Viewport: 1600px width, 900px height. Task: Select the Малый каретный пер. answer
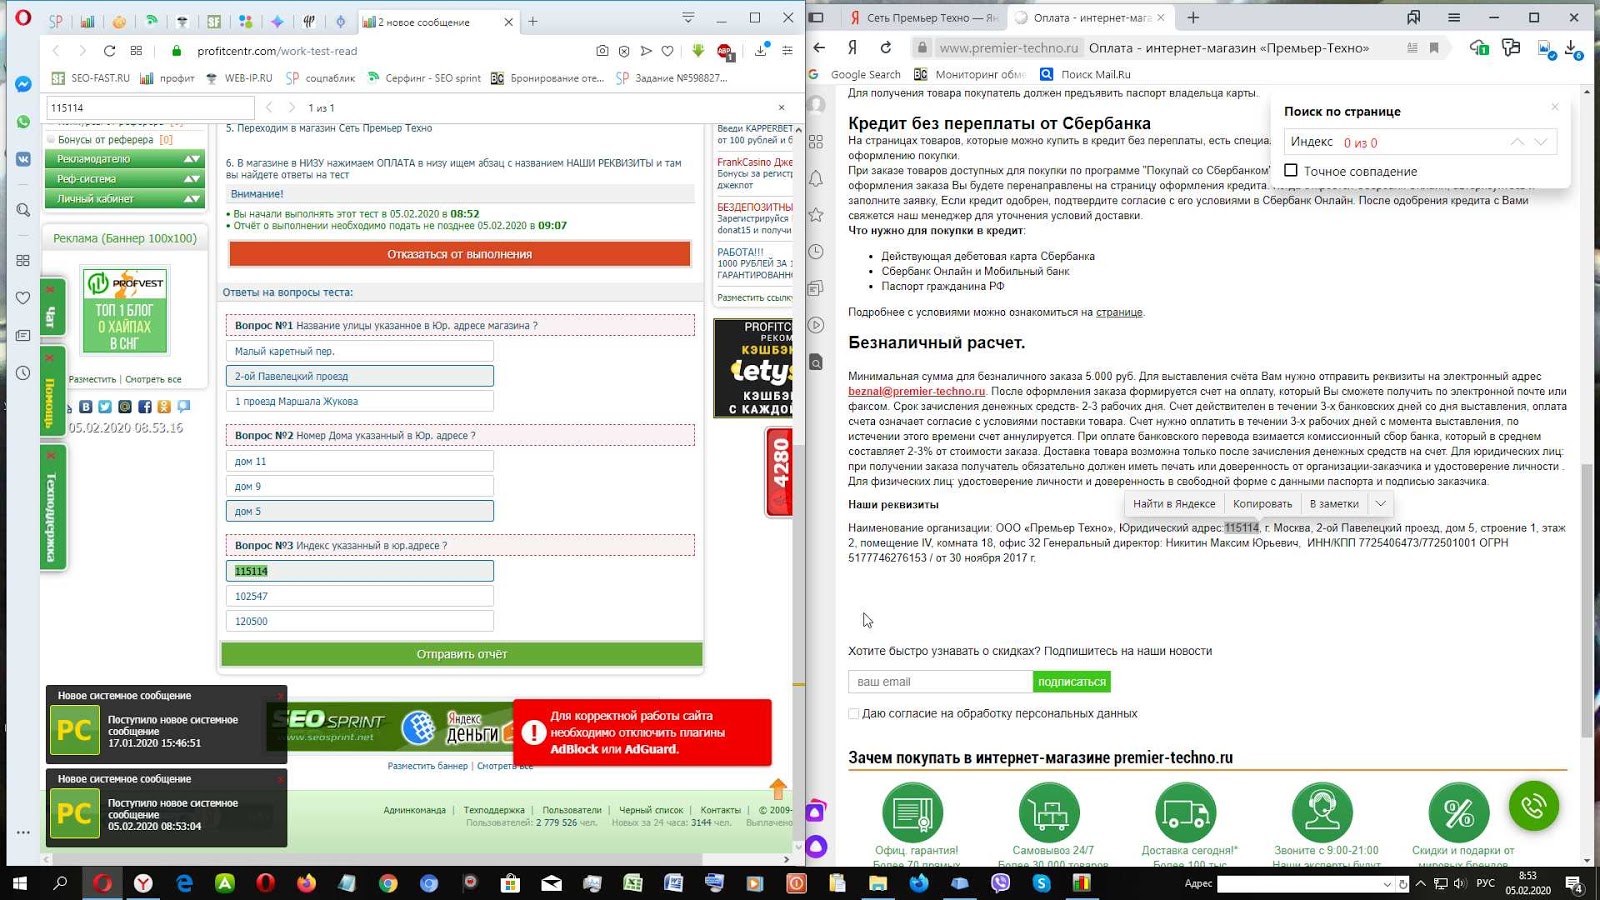pos(359,351)
